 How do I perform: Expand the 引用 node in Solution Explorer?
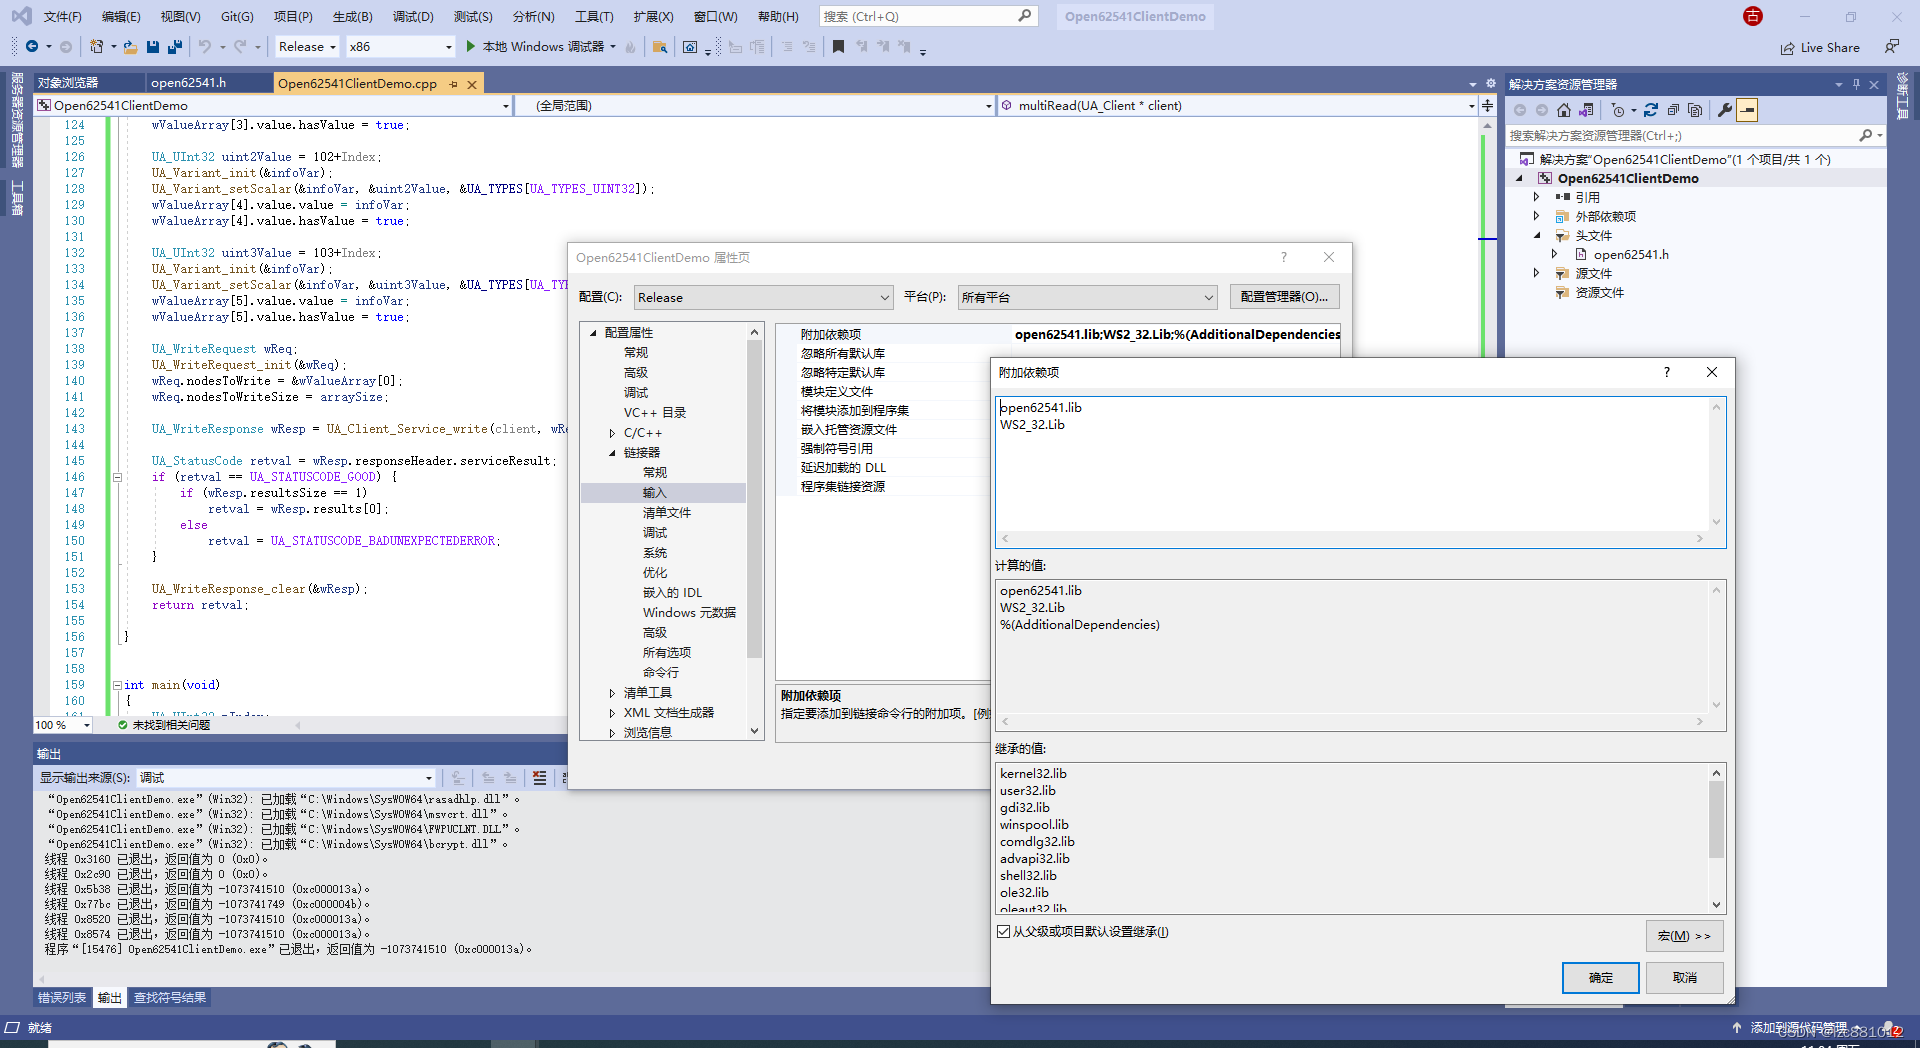(x=1537, y=197)
